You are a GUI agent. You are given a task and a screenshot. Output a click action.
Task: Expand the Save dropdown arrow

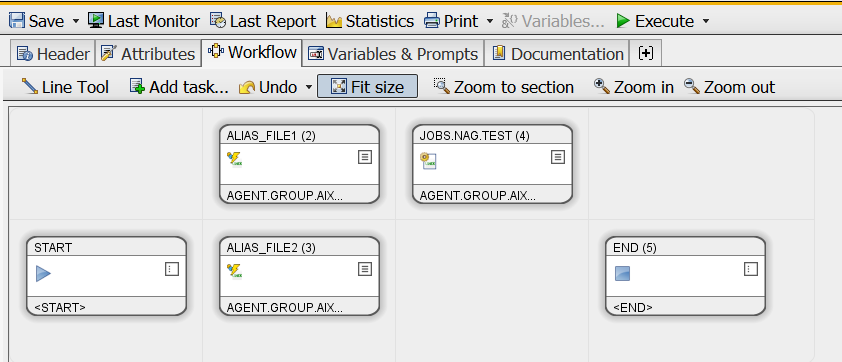[x=75, y=21]
